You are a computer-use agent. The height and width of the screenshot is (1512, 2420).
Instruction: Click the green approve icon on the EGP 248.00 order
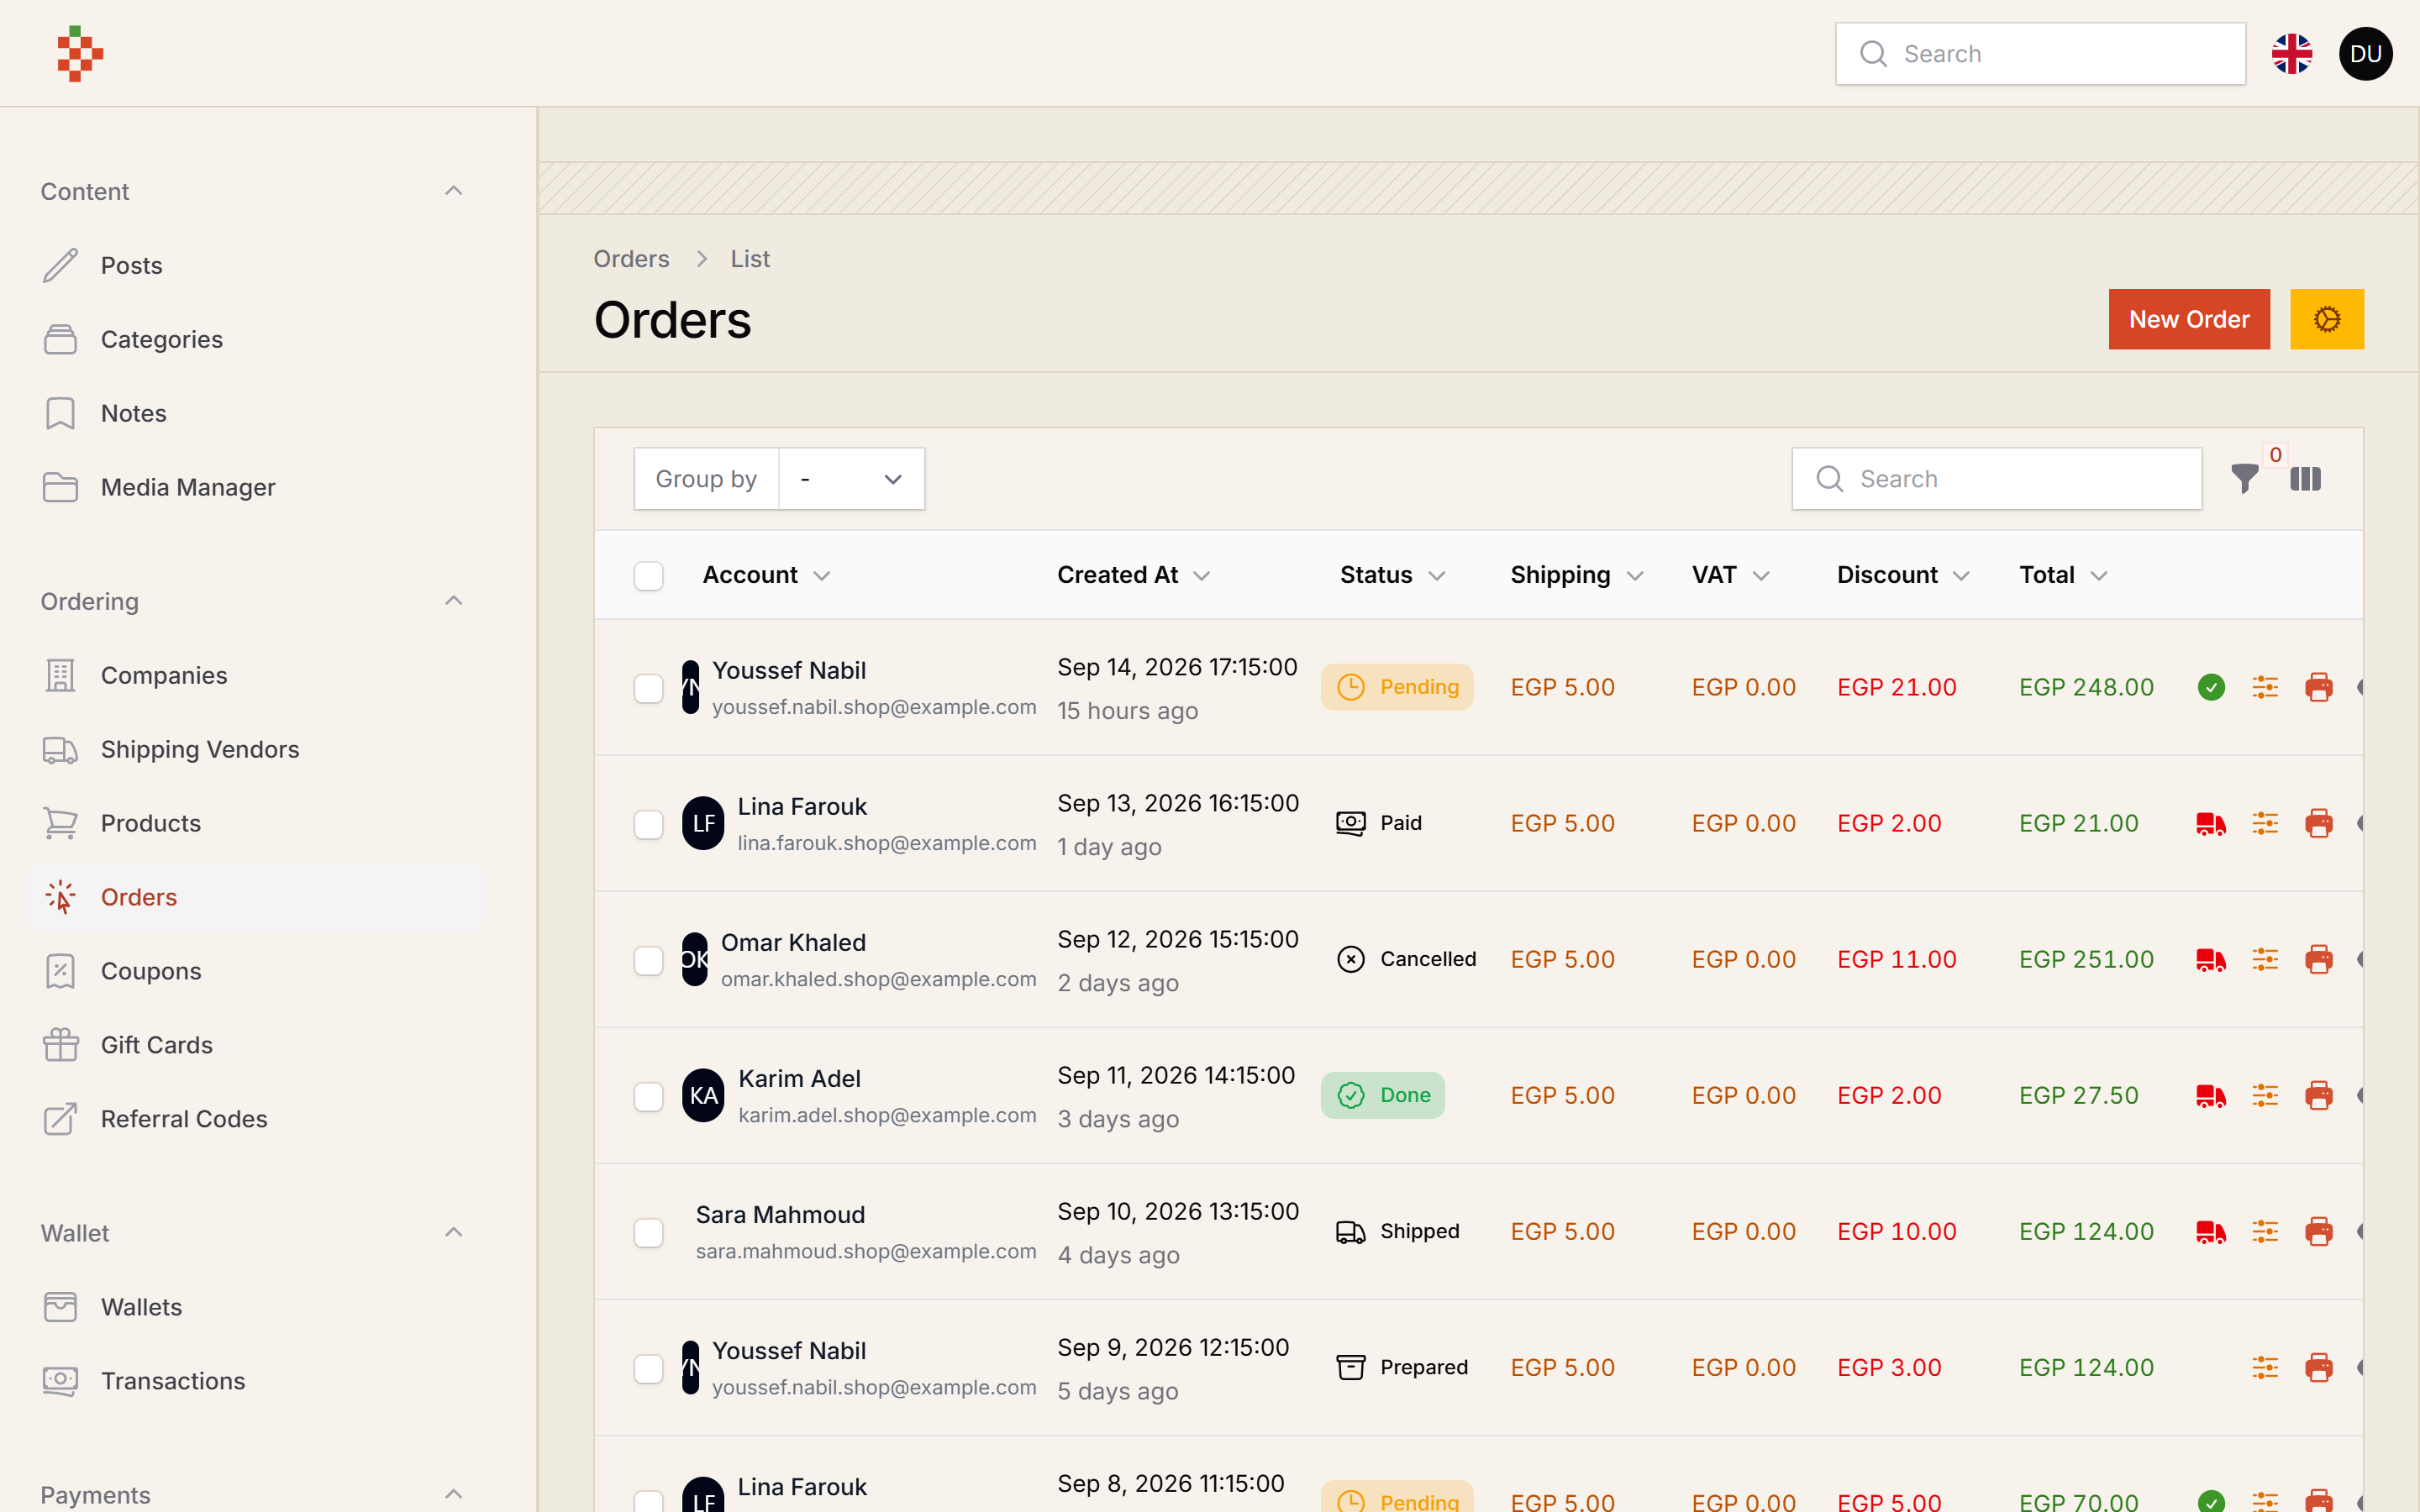pos(2211,687)
